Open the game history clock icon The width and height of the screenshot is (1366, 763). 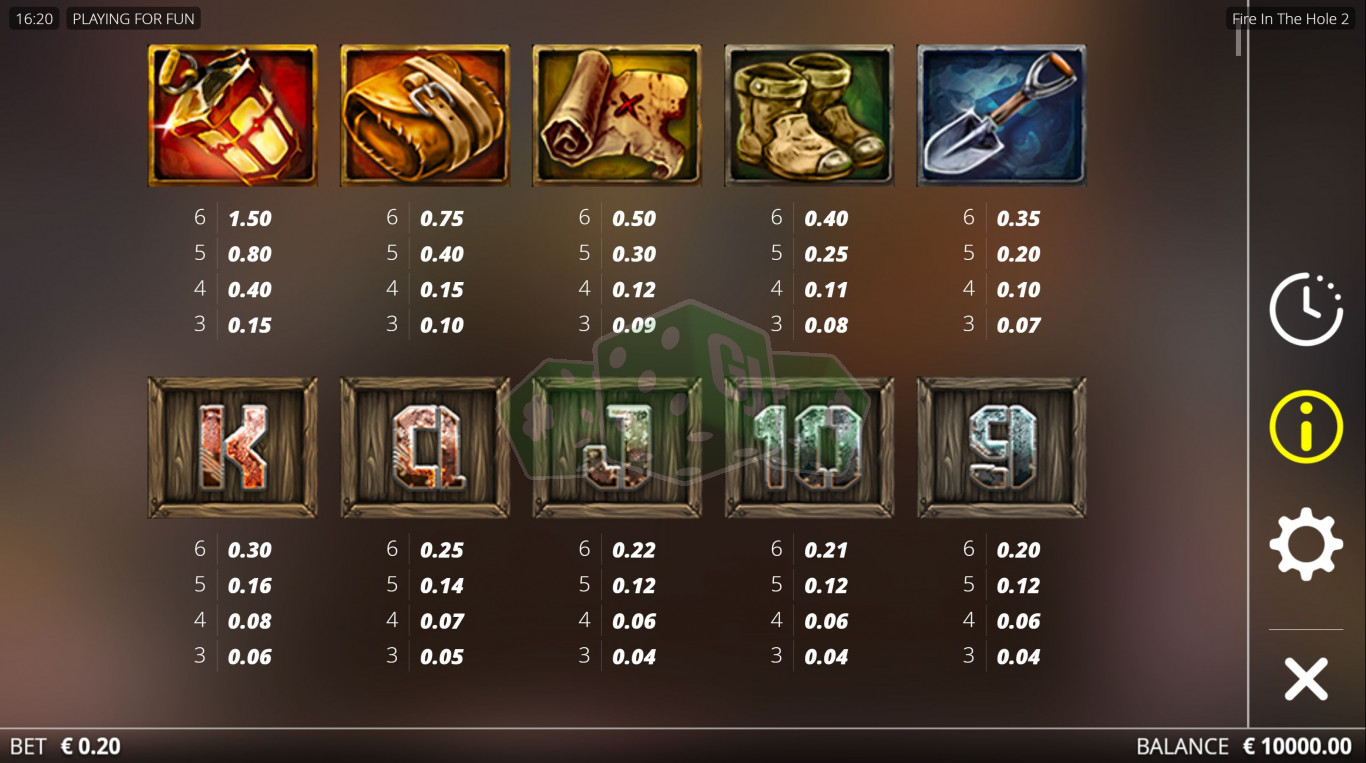(x=1306, y=309)
